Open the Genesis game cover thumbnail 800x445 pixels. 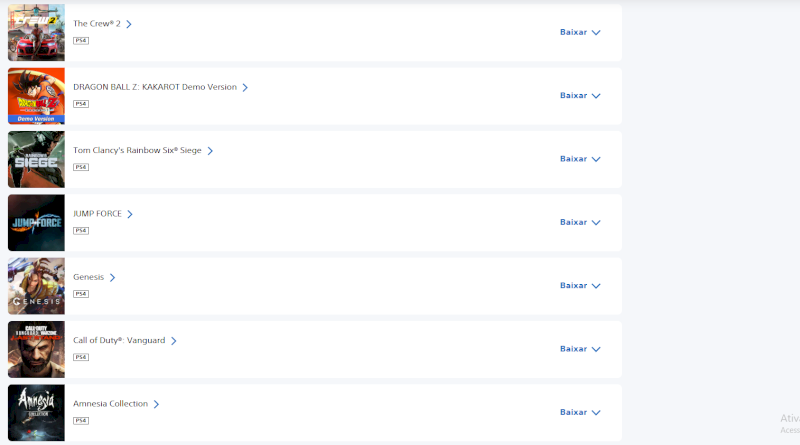36,286
